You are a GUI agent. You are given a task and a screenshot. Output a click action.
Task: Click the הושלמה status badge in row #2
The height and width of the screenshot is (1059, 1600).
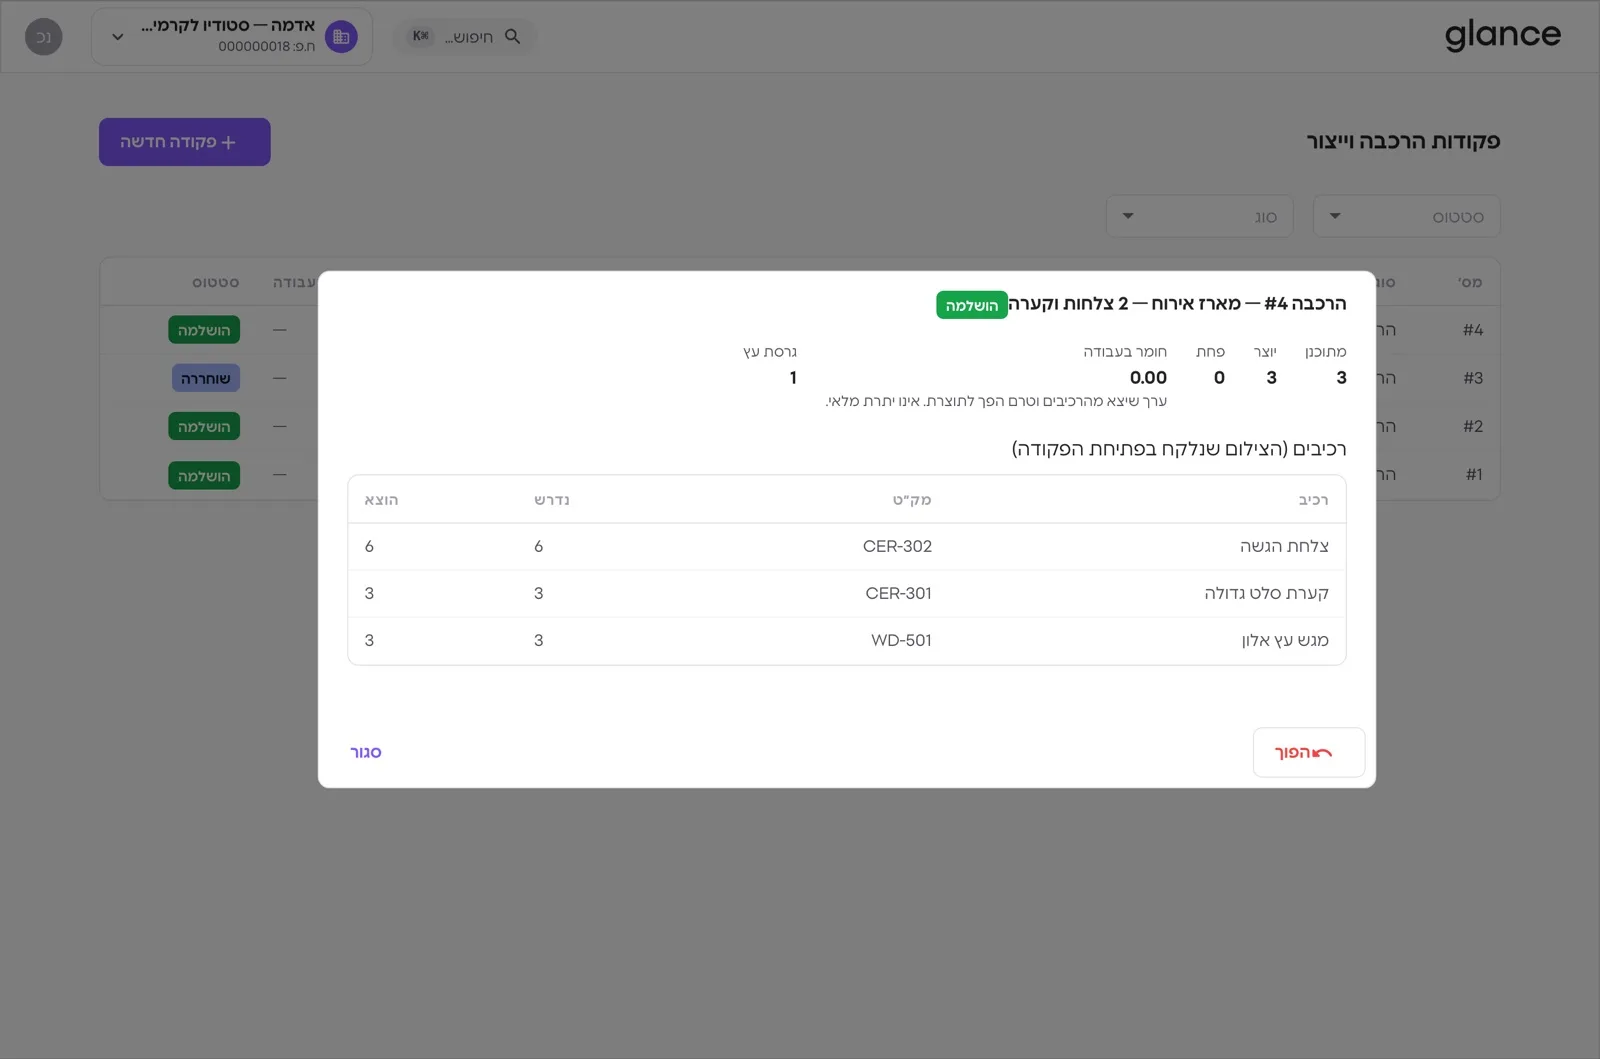click(x=204, y=427)
